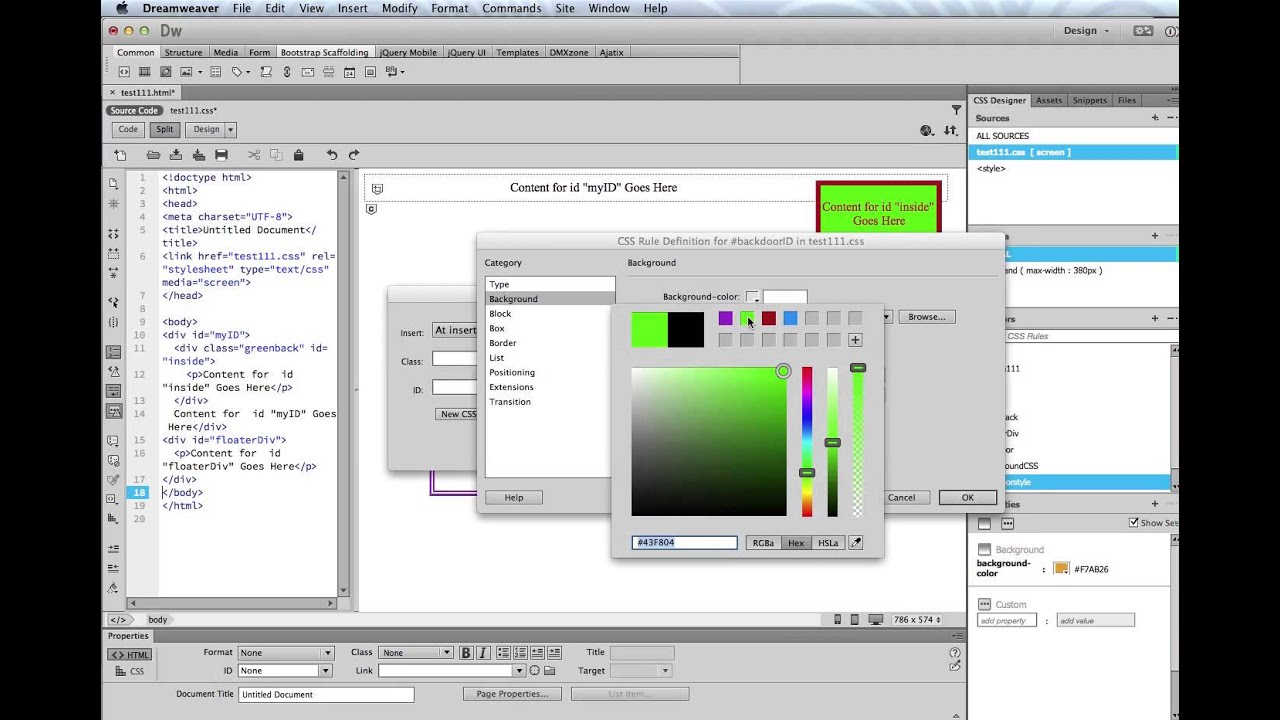This screenshot has height=720, width=1280.
Task: Open the Design workspace switcher dropdown
Action: click(x=1085, y=31)
